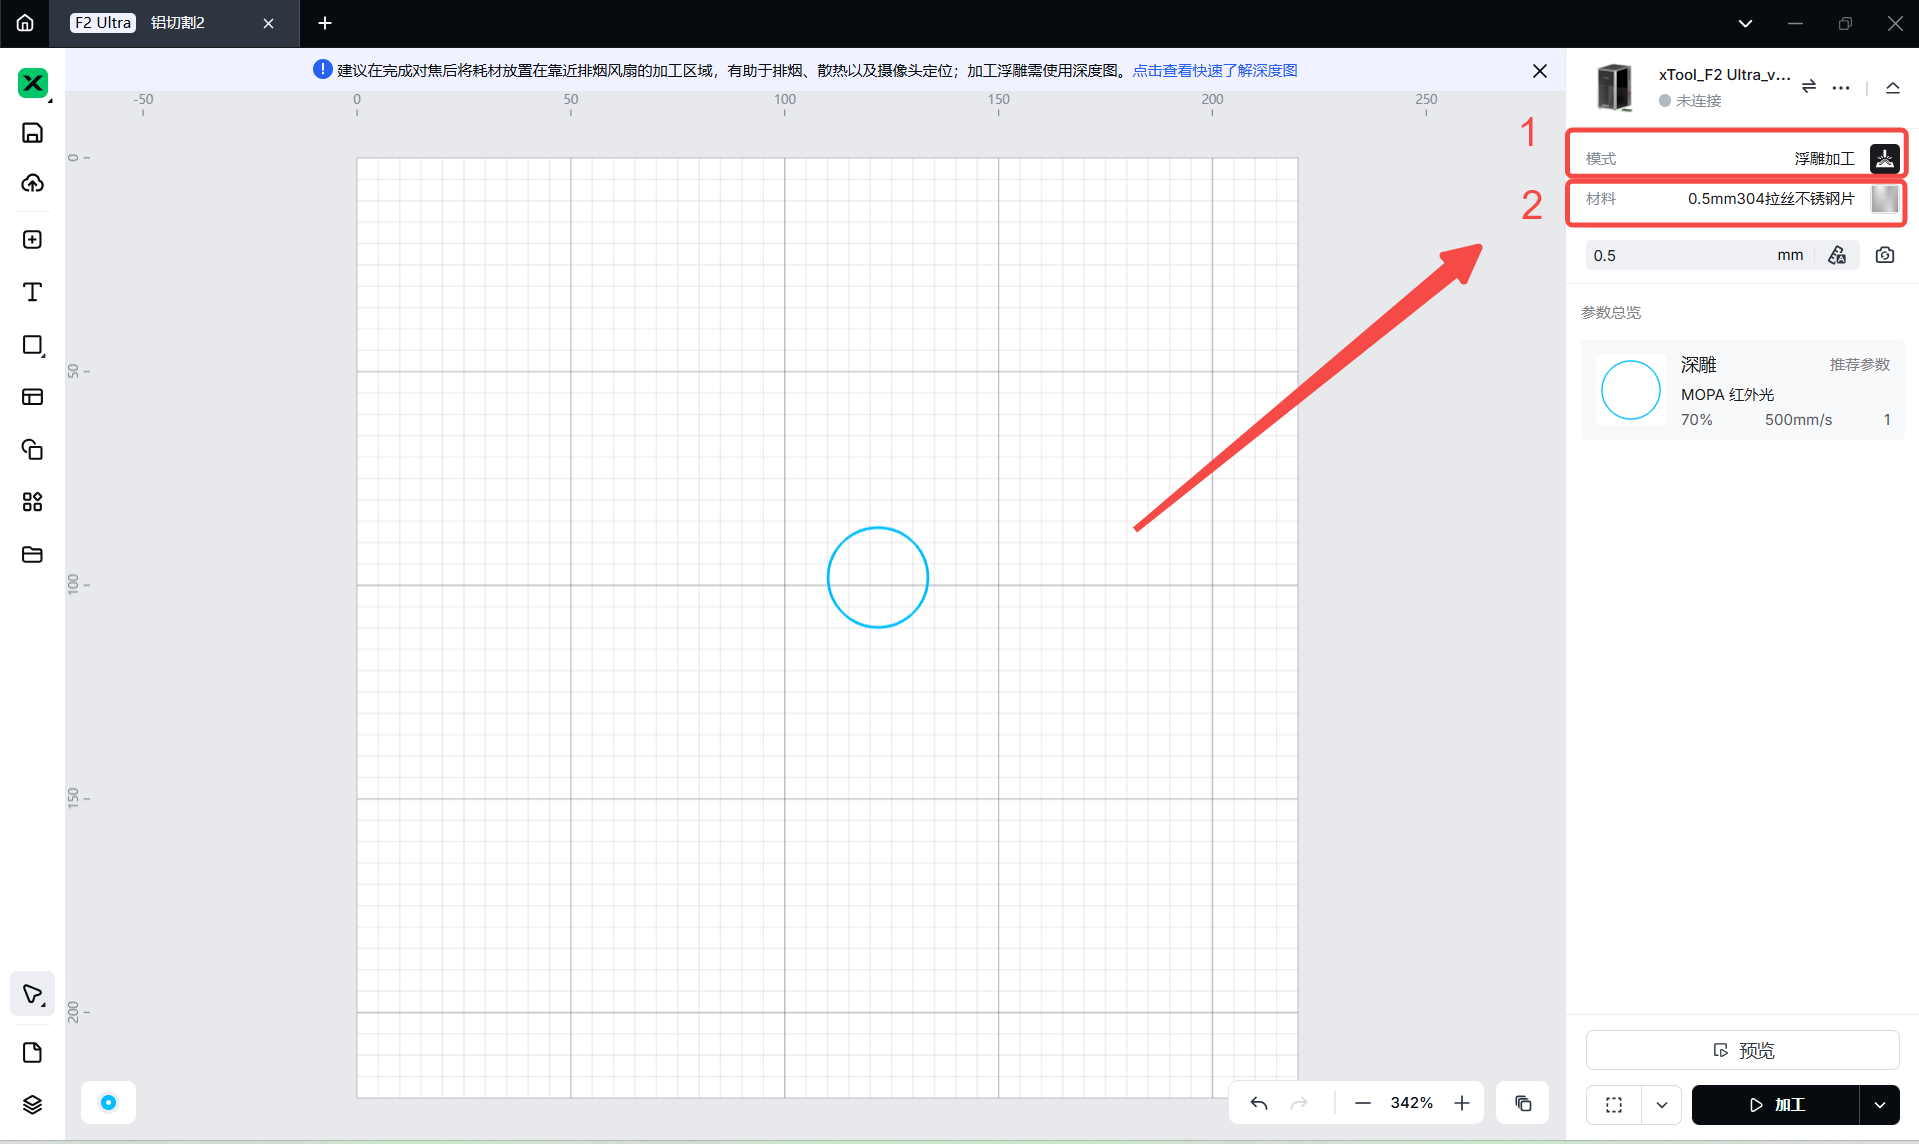Viewport: 1919px width, 1144px height.
Task: Click the Save icon in left sidebar
Action: point(32,133)
